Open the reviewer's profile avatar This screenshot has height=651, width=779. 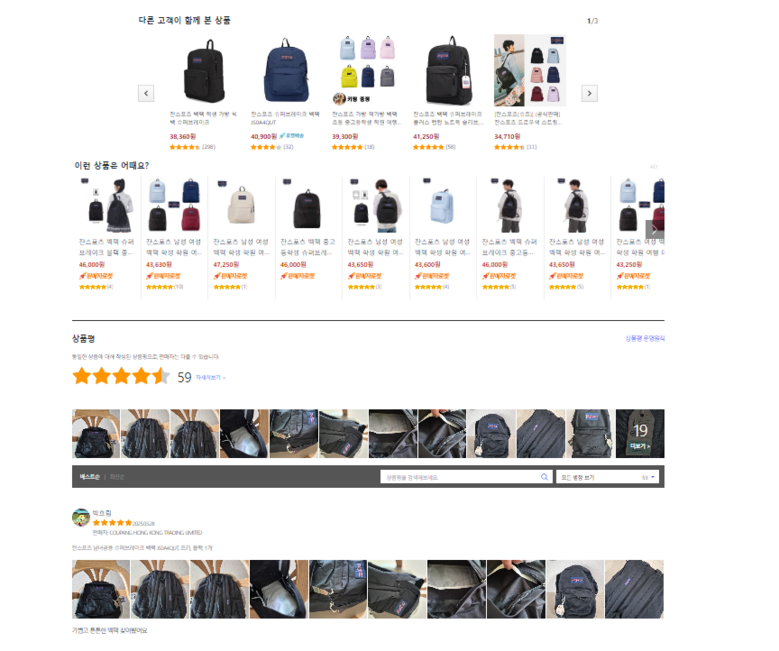[x=81, y=517]
